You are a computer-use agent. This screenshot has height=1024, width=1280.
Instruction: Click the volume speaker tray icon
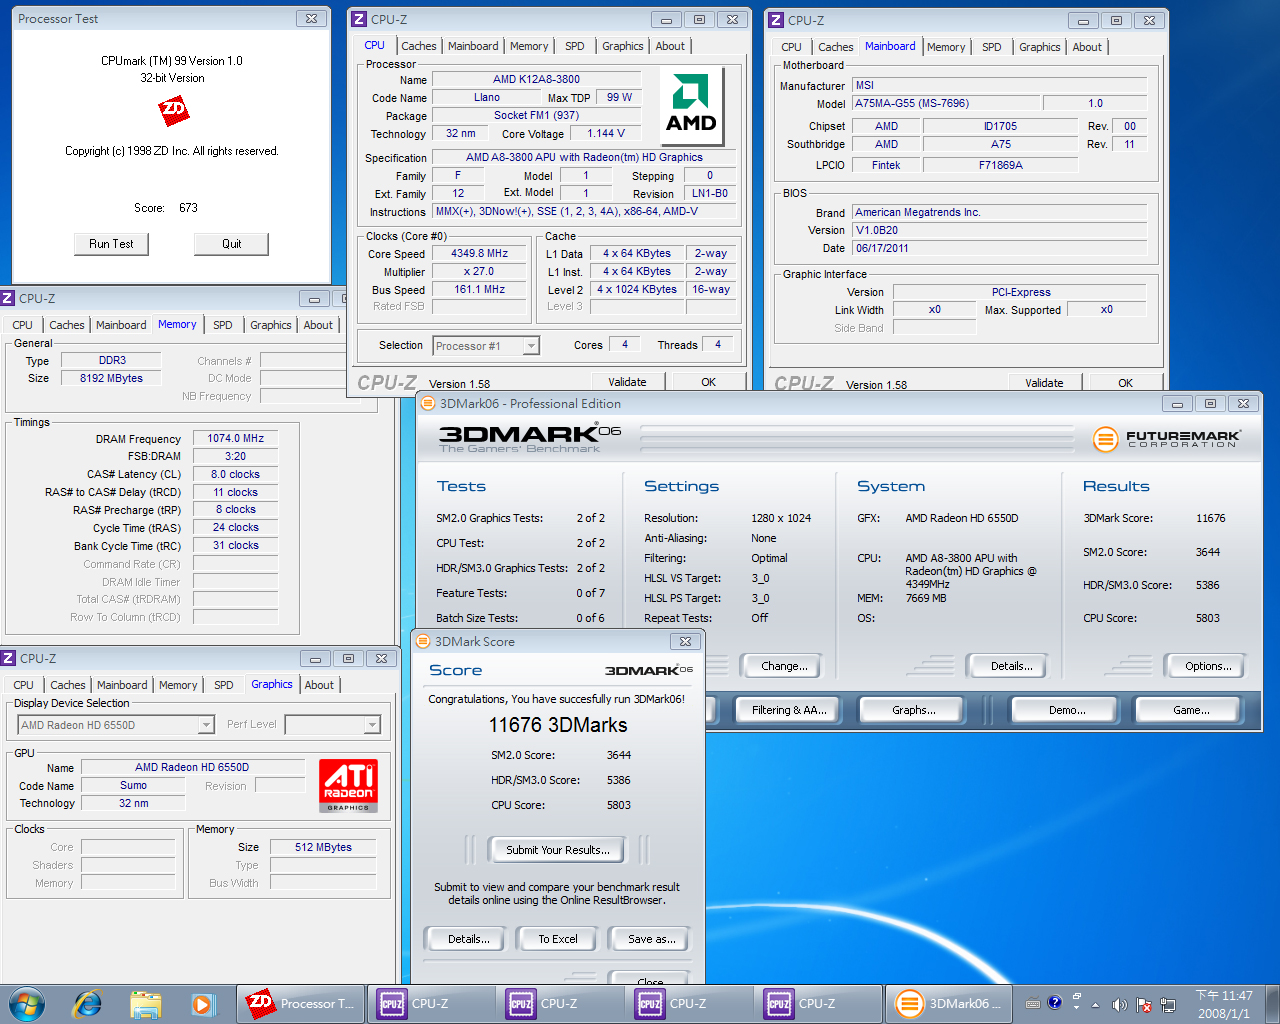pos(1119,1004)
